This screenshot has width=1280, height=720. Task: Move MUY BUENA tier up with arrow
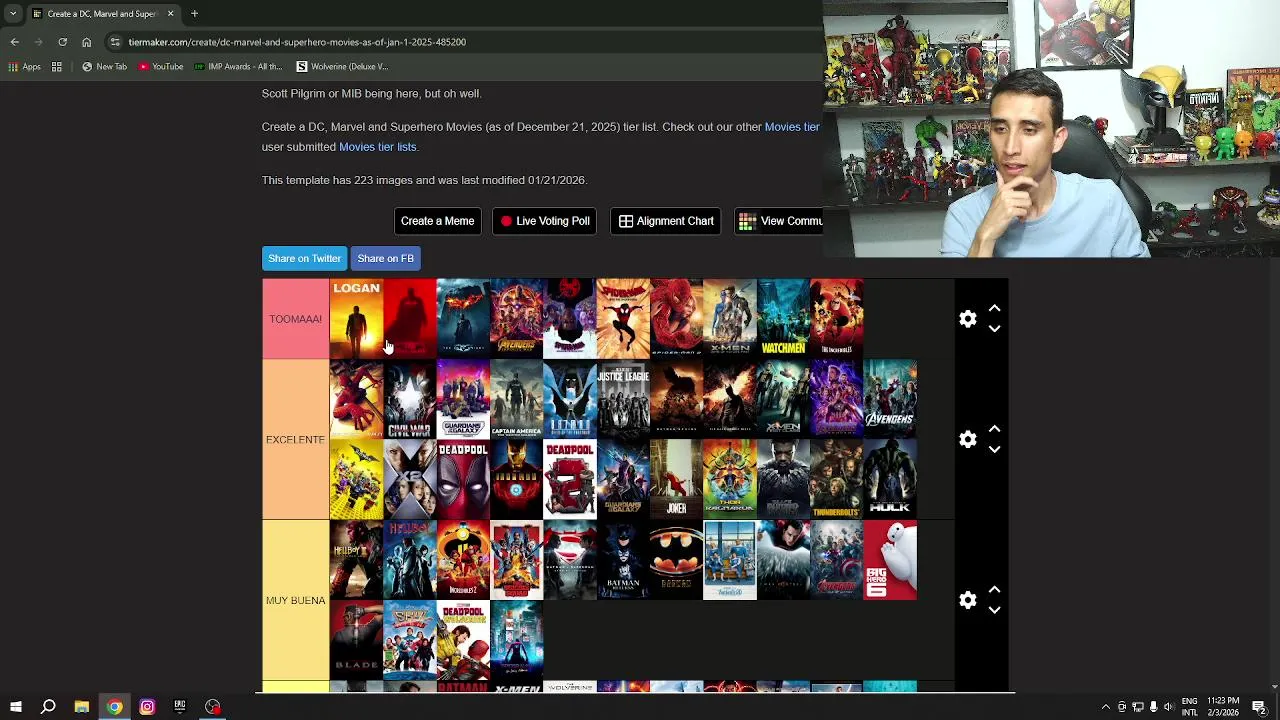tap(994, 590)
